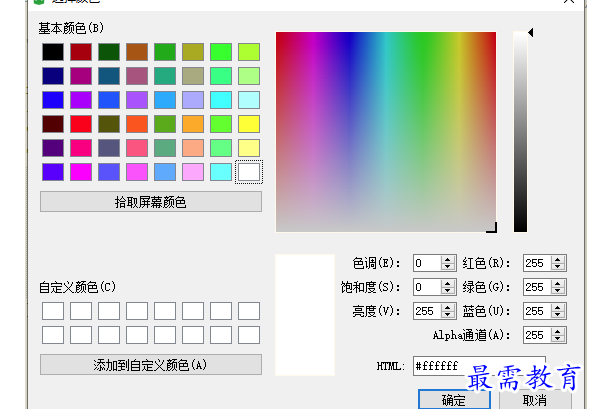The image size is (589, 409).
Task: Confirm with the 确定 button
Action: tap(454, 400)
